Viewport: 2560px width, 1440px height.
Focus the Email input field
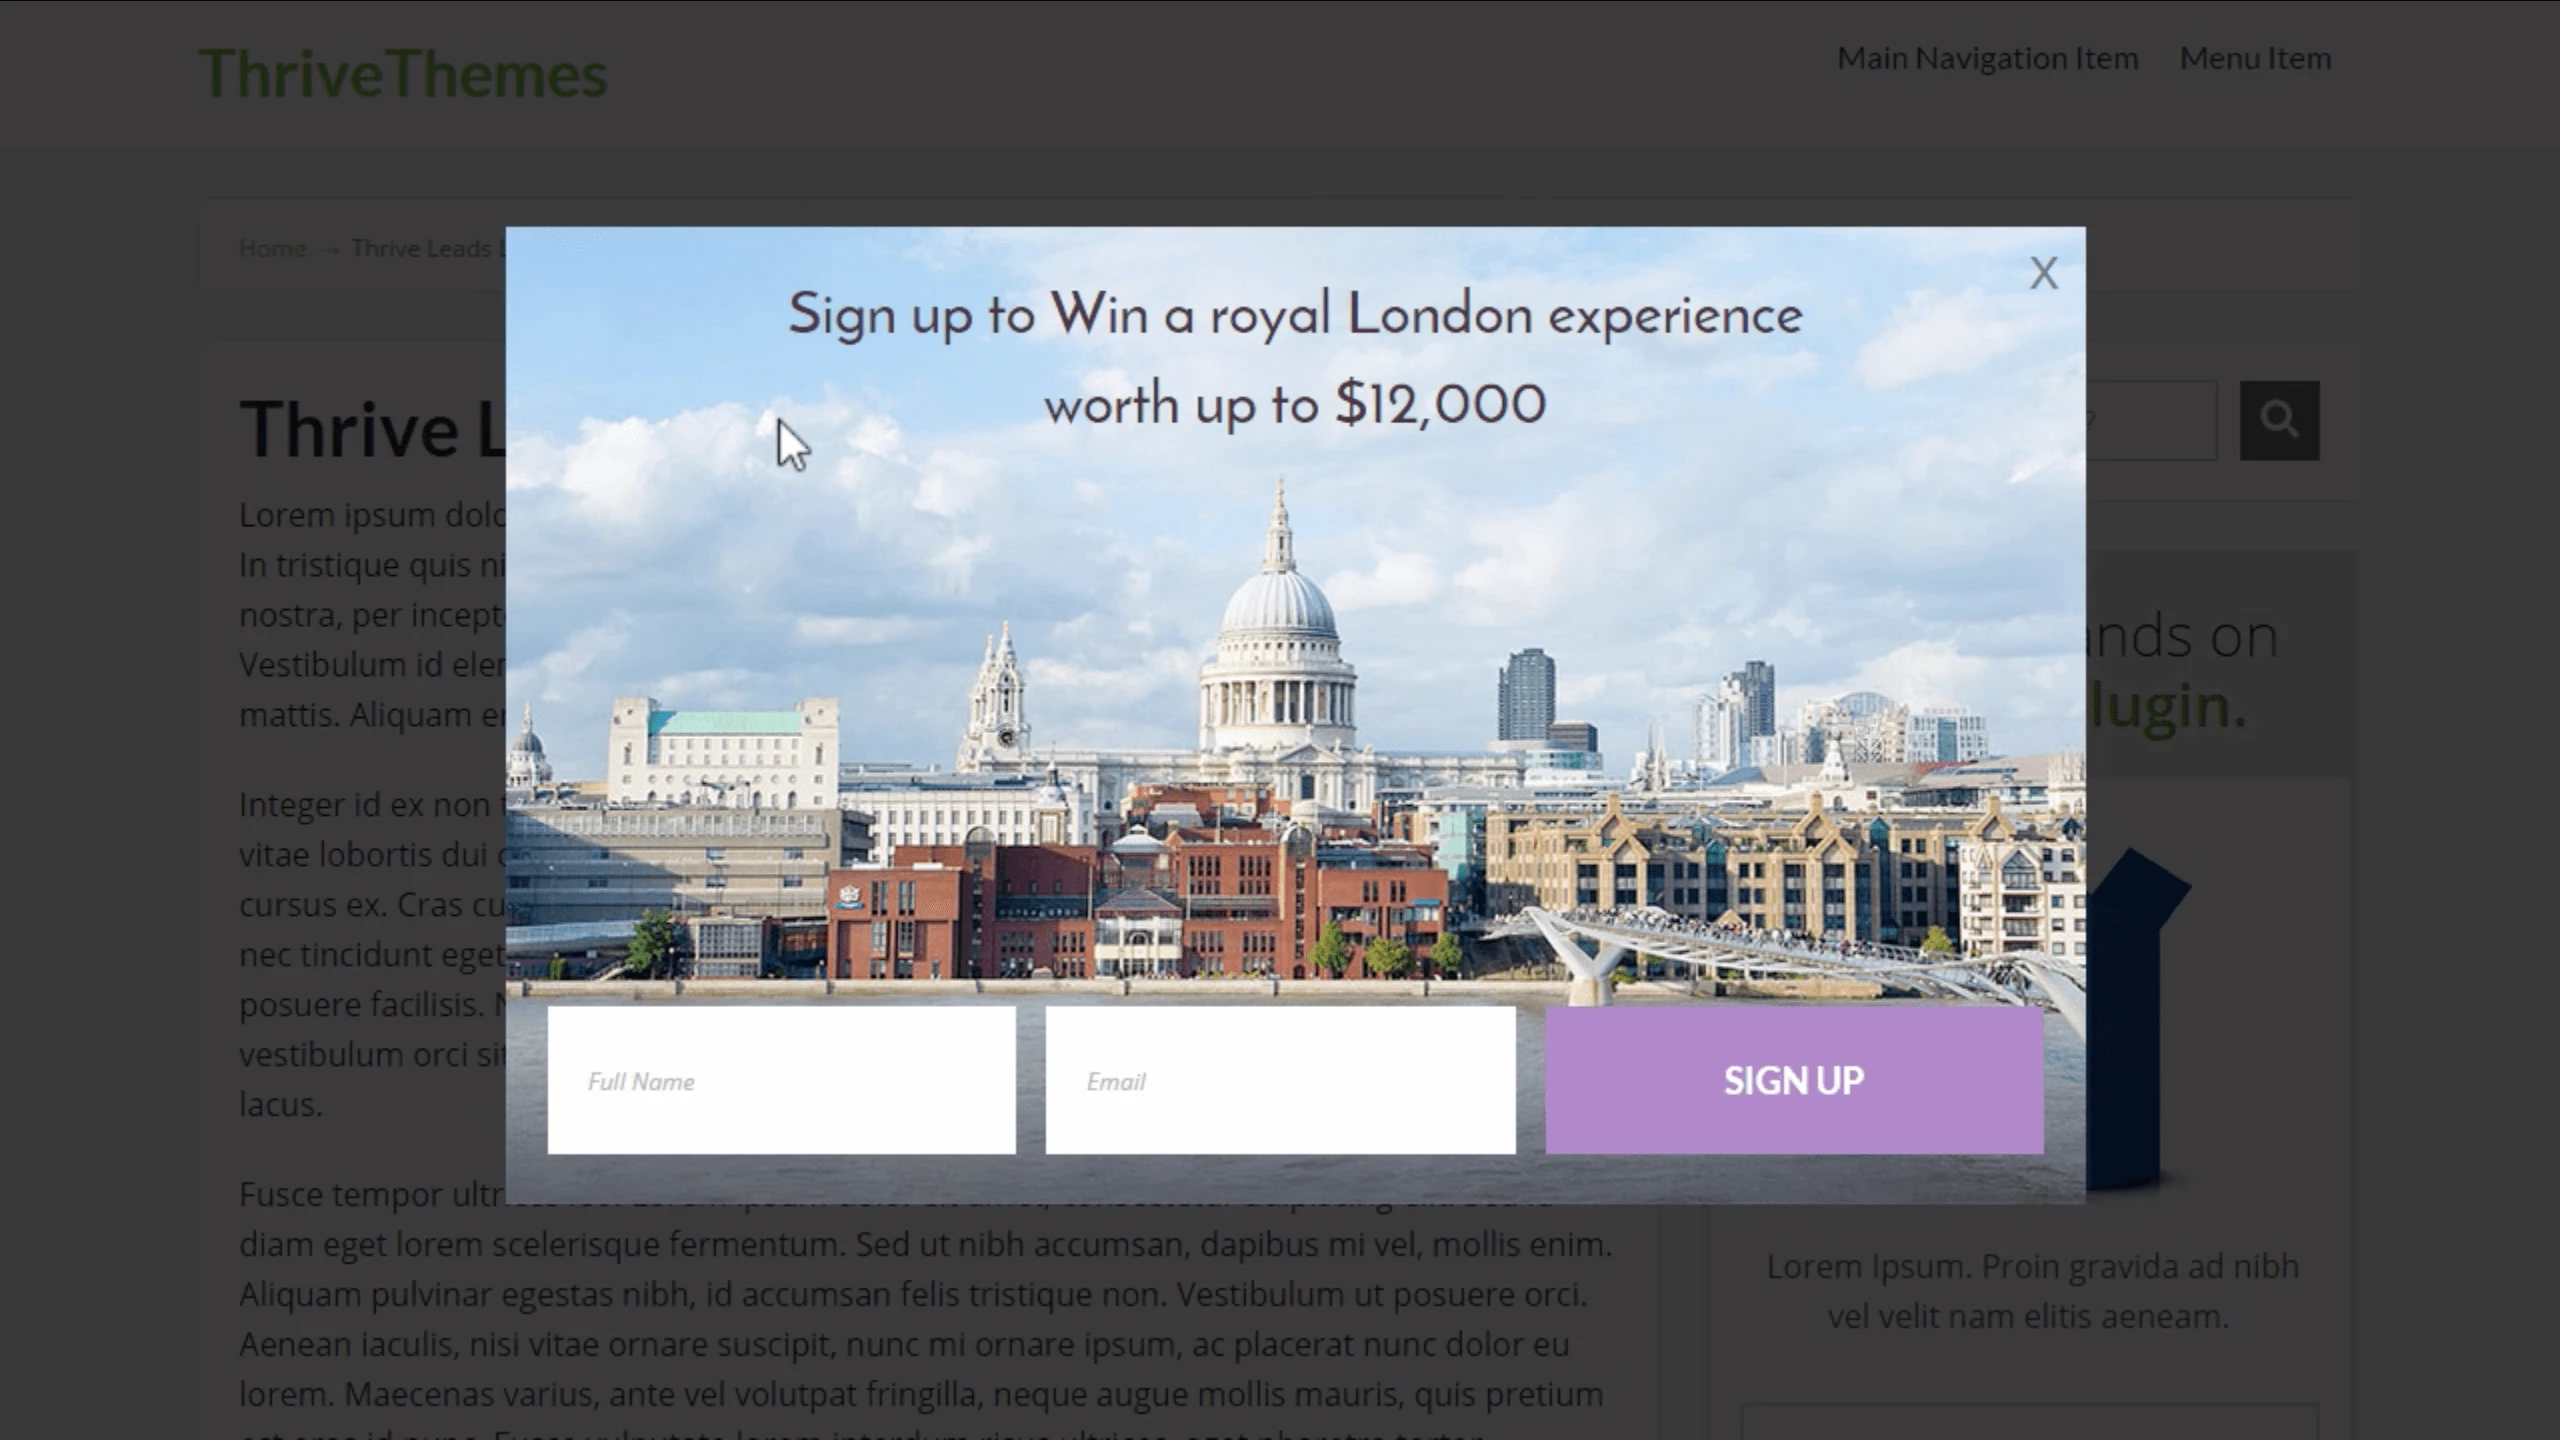[1280, 1080]
